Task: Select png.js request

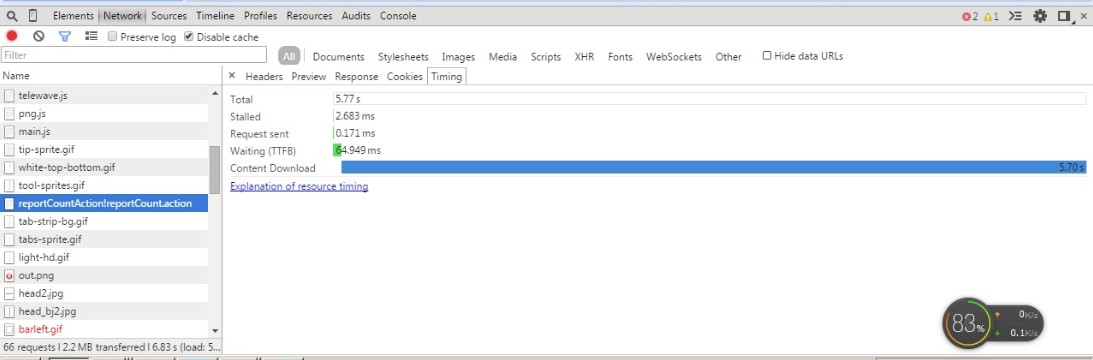Action: click(105, 113)
